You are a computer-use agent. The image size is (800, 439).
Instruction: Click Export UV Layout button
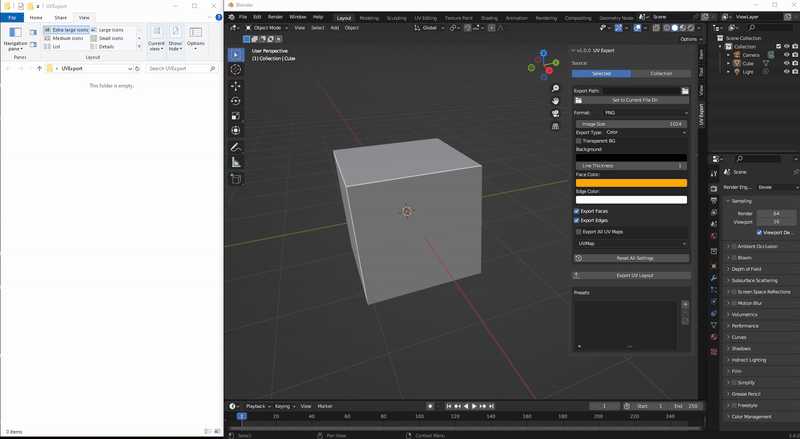pyautogui.click(x=632, y=276)
